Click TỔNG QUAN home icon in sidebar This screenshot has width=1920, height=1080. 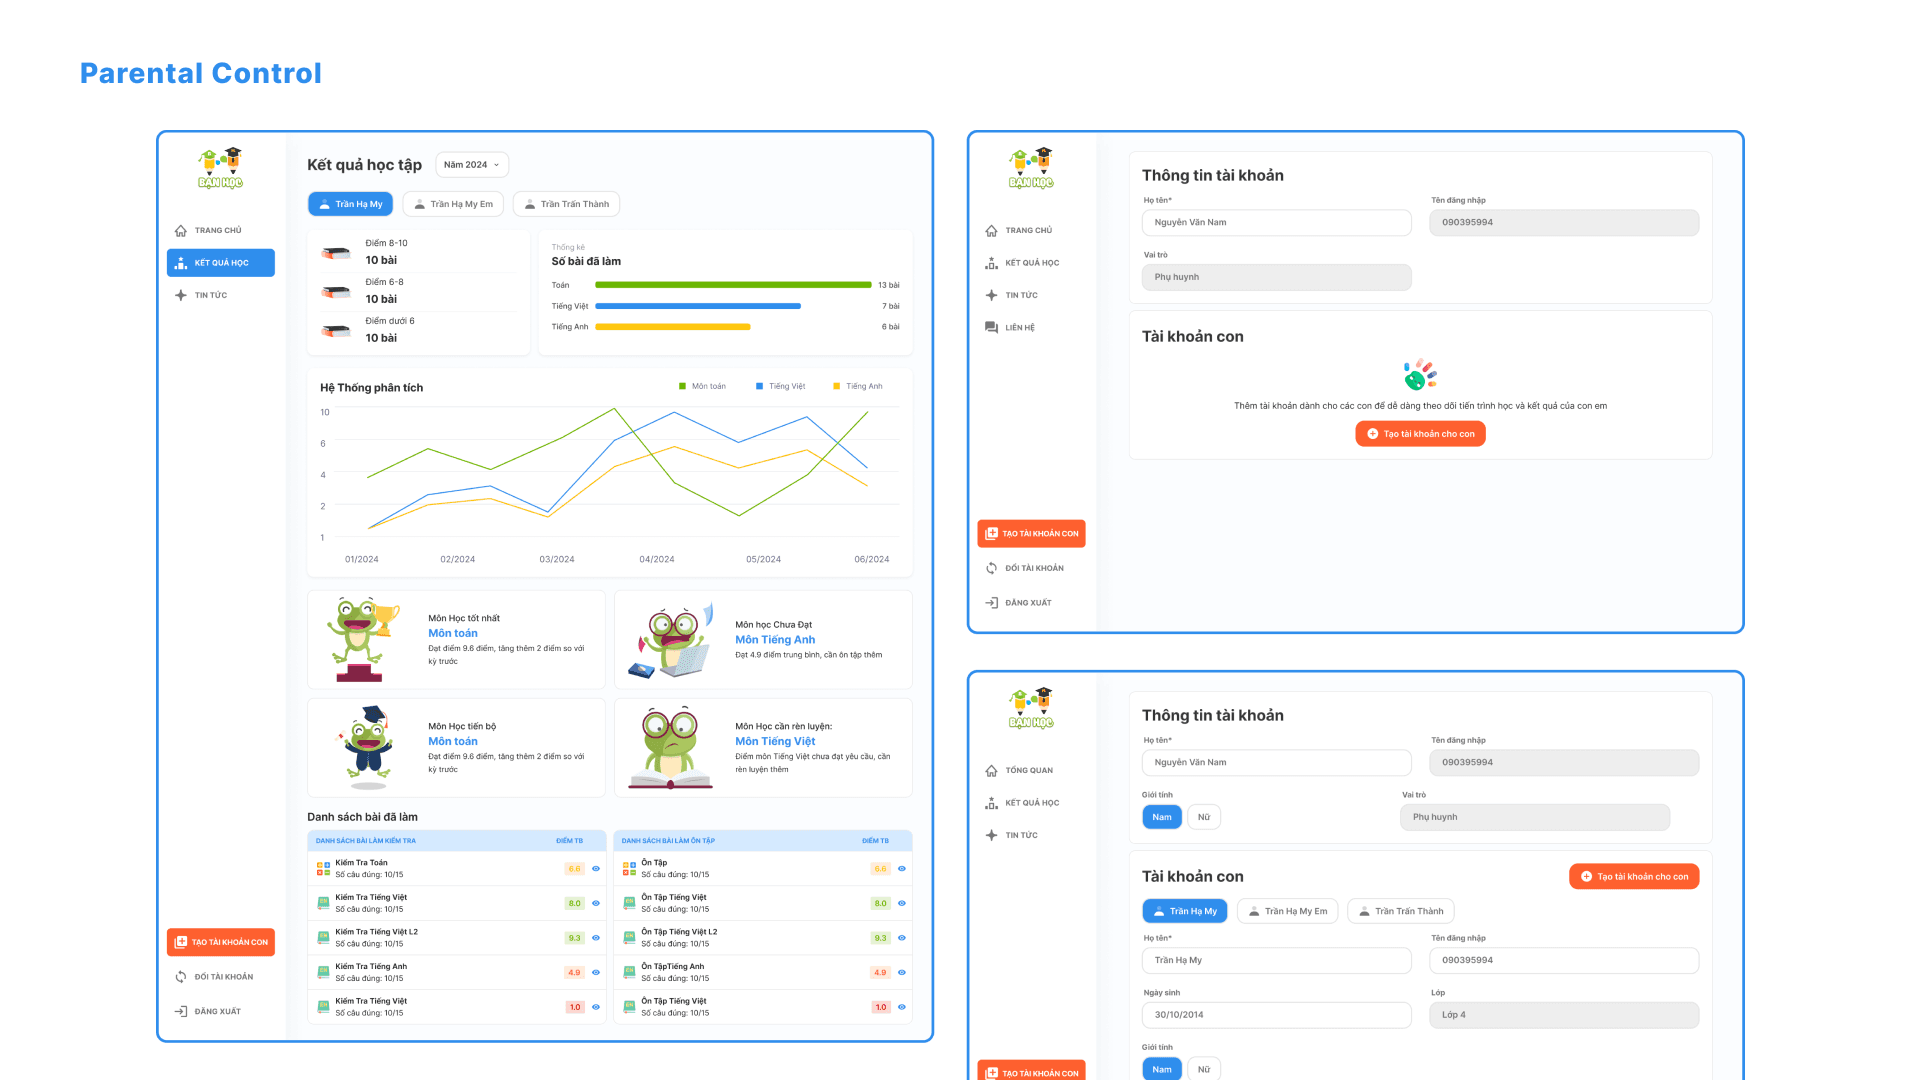991,770
